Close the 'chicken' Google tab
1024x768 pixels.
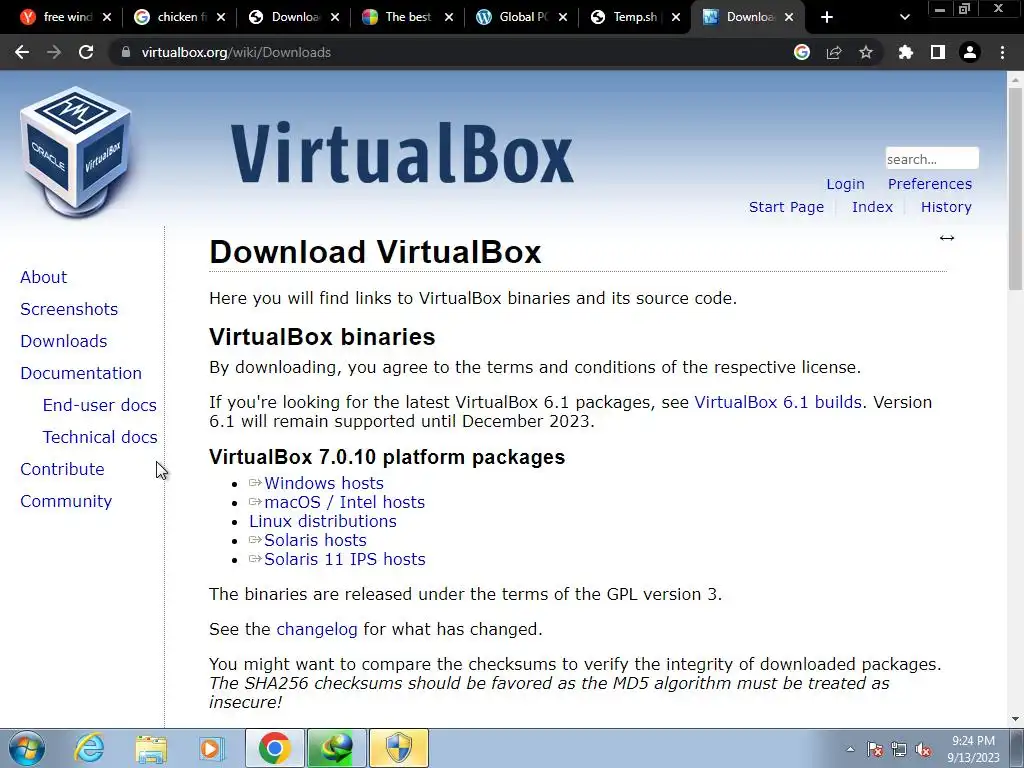click(x=221, y=17)
